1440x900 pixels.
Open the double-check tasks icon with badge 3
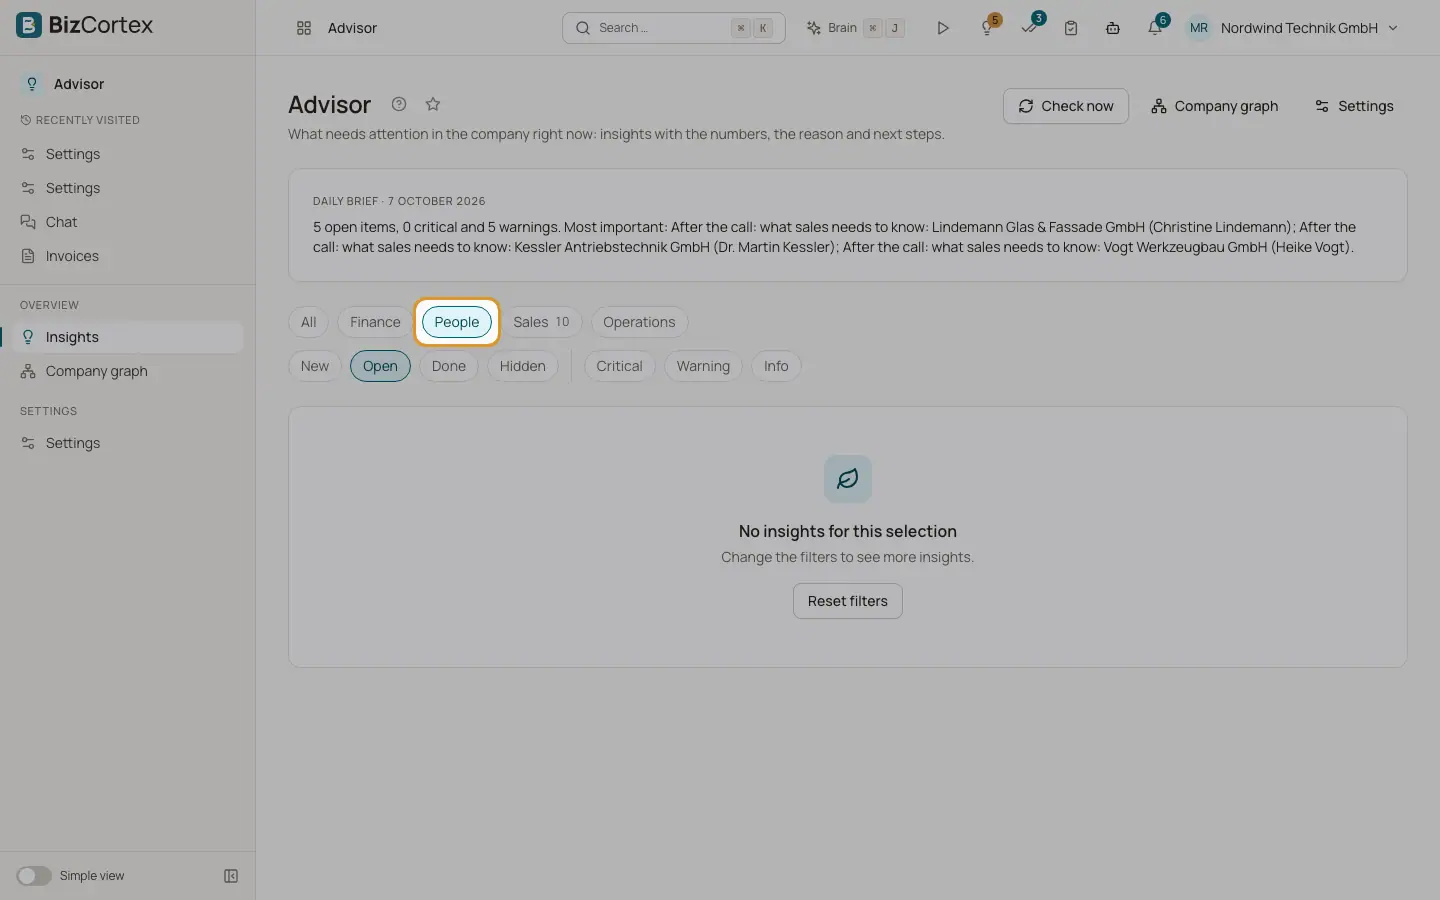pos(1030,27)
